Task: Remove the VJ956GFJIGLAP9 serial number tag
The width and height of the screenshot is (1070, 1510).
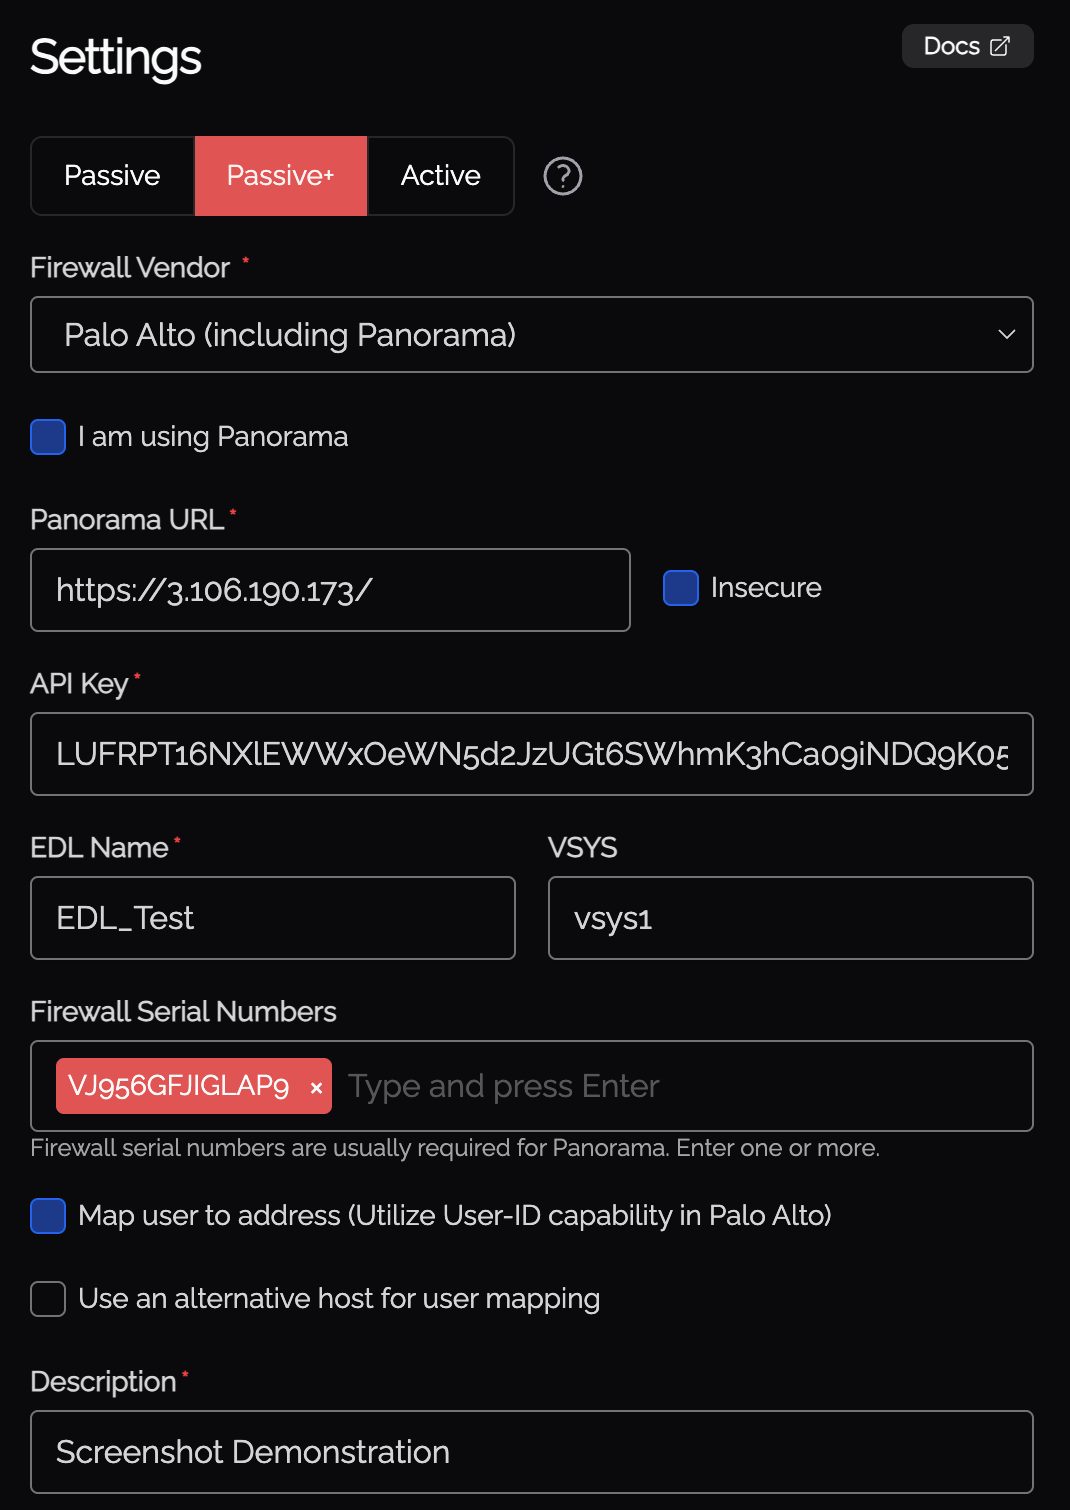Action: [315, 1085]
